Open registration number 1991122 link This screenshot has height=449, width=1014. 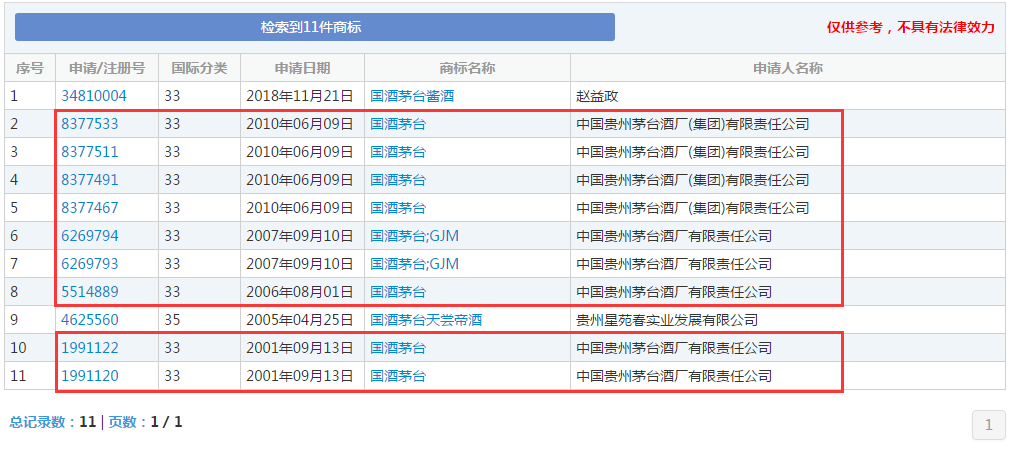tap(90, 348)
